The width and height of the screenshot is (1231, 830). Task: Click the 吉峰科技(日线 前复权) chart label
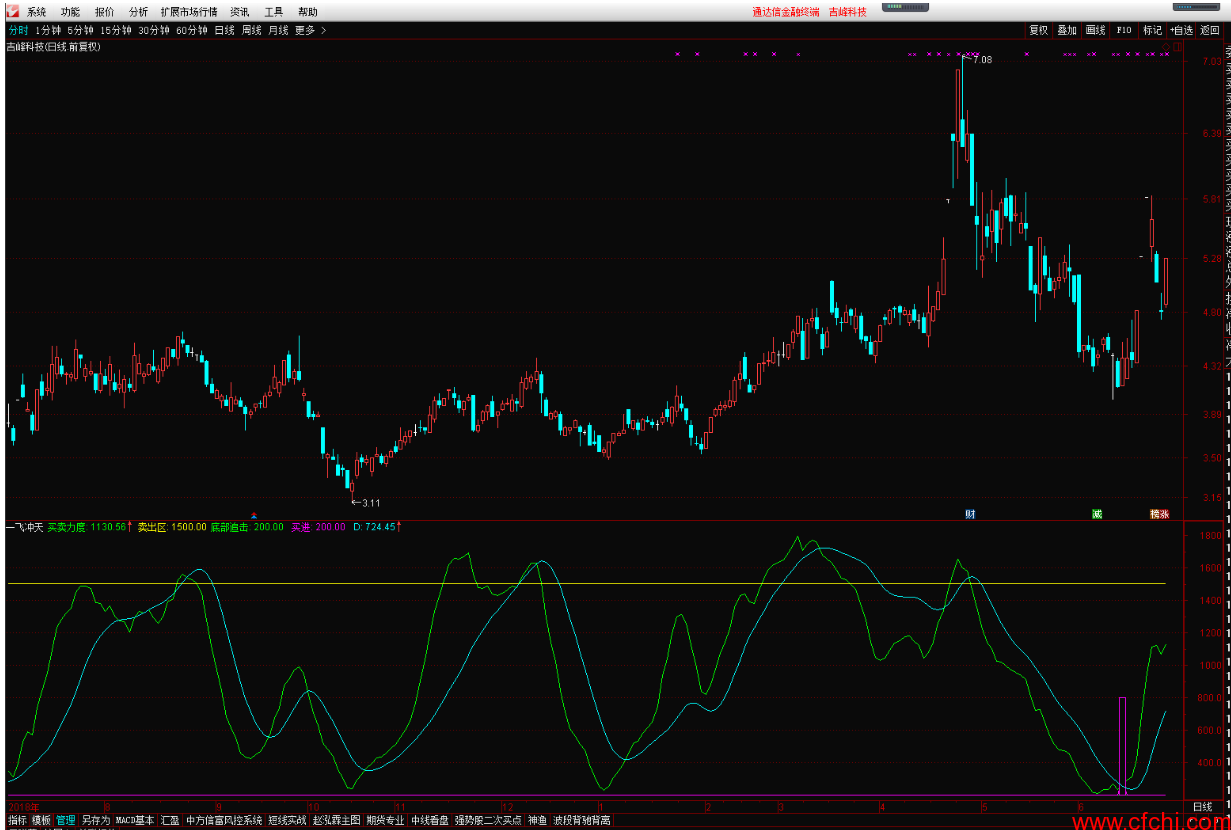tap(54, 47)
